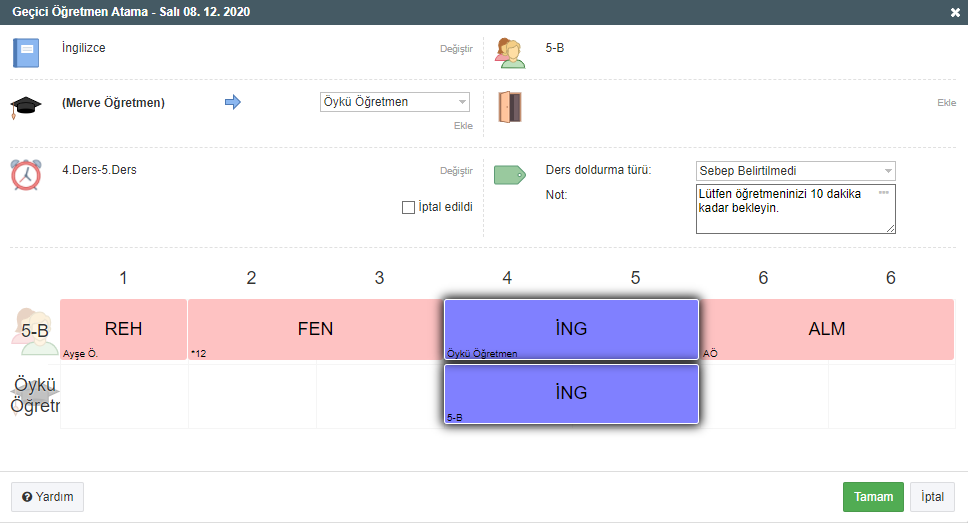Click the blue arrow next to Merve Öğretmen

(233, 102)
